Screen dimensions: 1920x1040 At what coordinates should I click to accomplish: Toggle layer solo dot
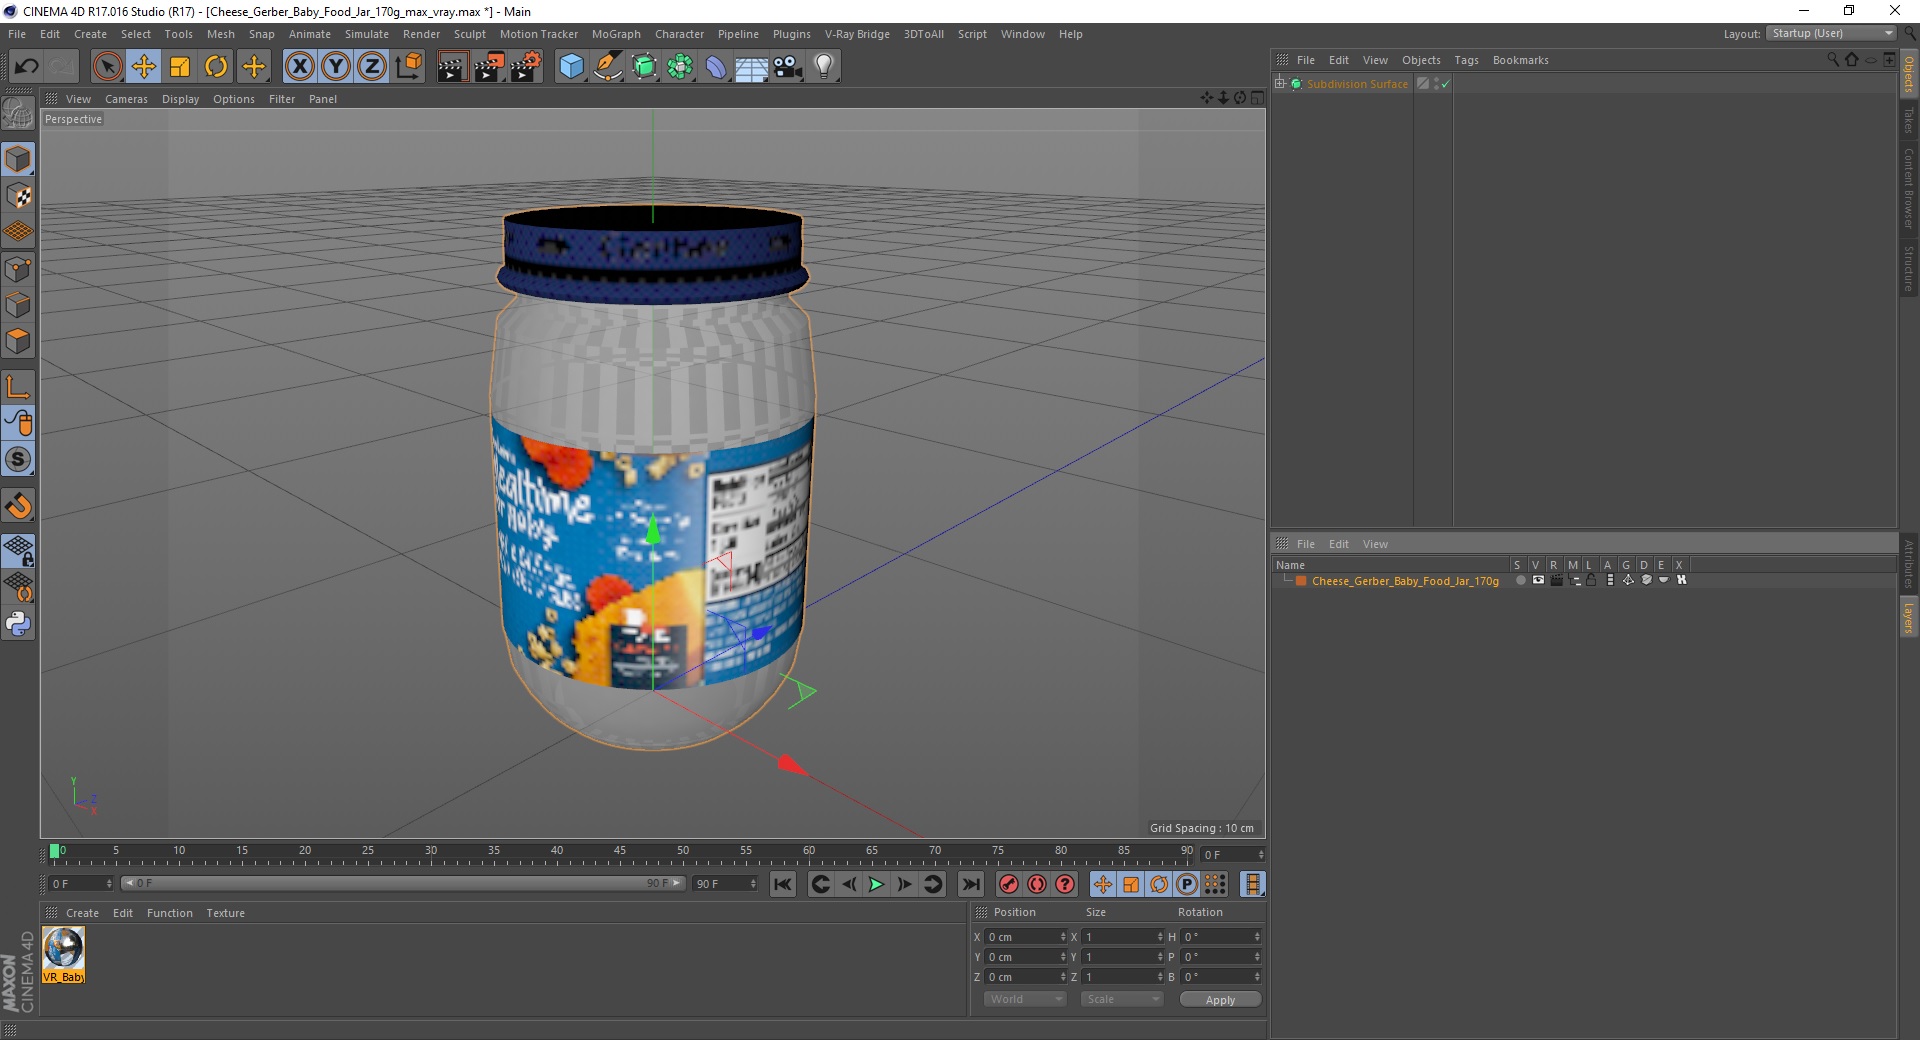tap(1520, 580)
